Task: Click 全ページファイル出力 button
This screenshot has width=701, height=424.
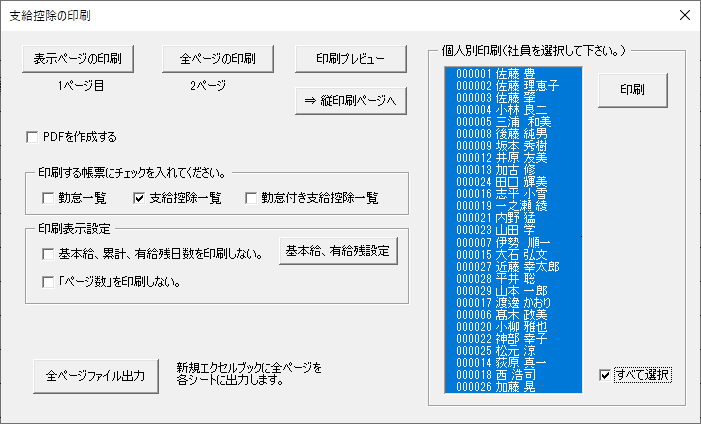Action: point(96,376)
